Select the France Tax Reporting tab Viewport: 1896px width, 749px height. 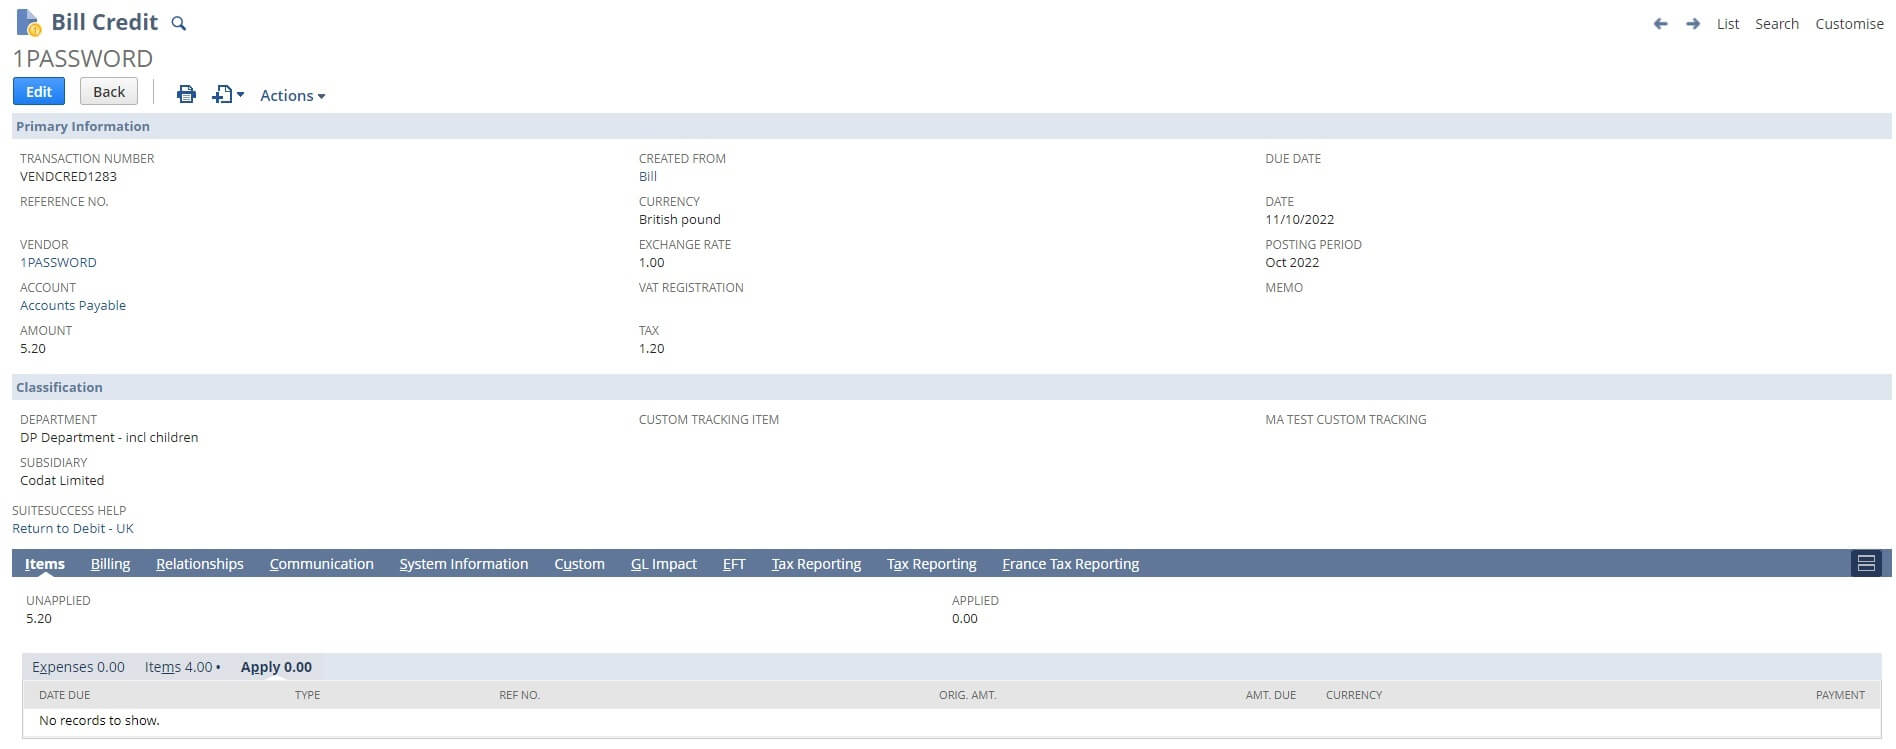(x=1070, y=564)
